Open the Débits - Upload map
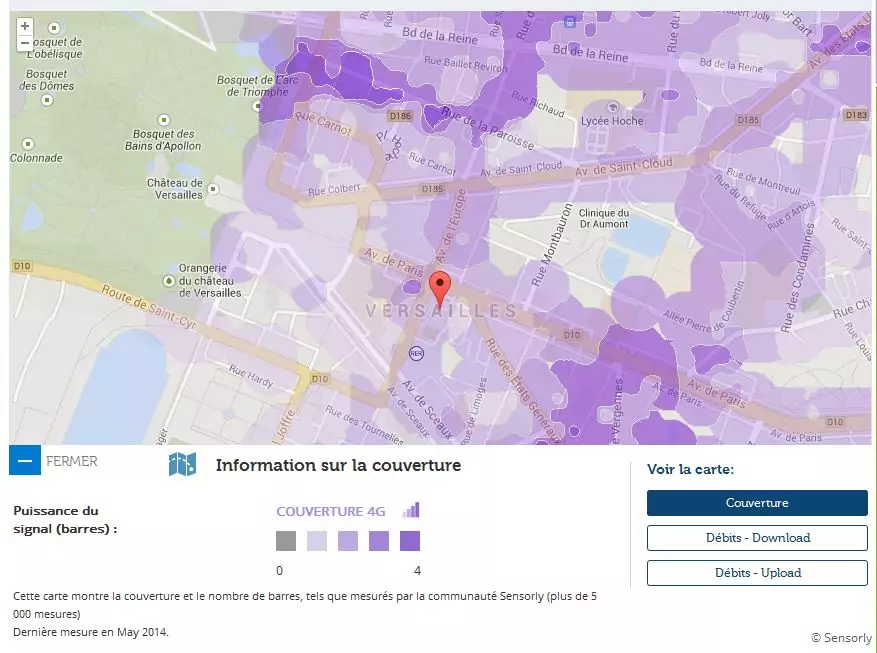This screenshot has height=653, width=877. tap(756, 573)
